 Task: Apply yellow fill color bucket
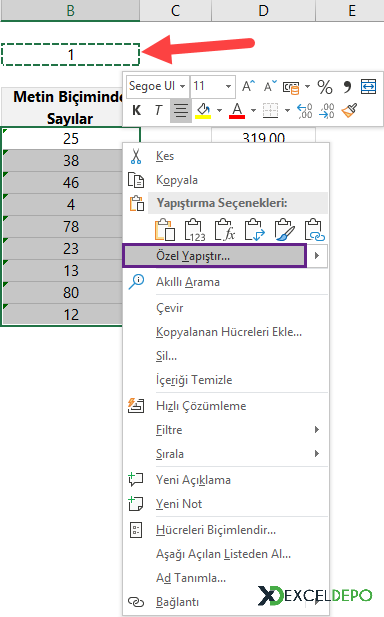click(203, 111)
